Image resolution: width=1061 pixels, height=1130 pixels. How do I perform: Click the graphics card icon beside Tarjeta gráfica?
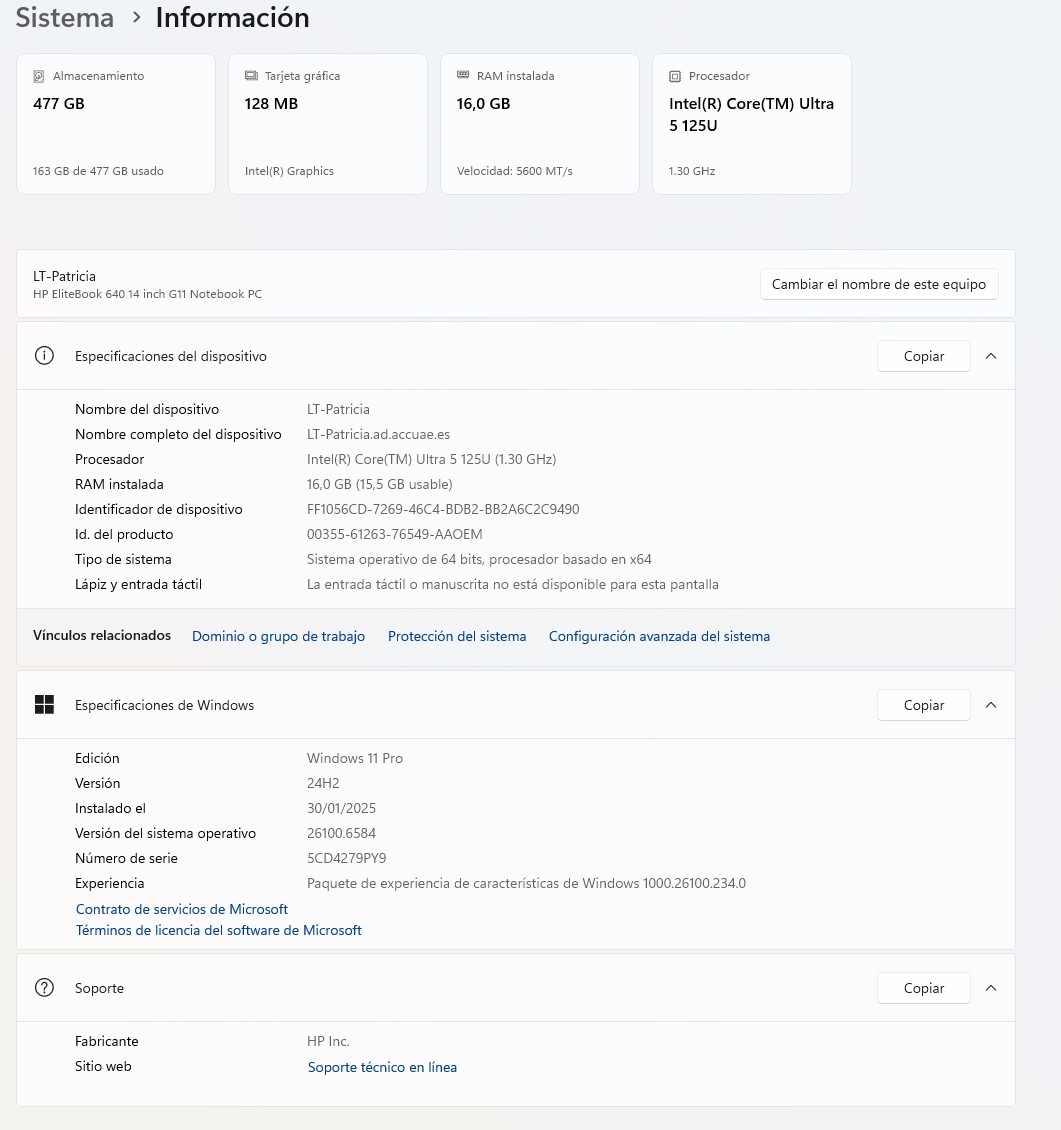251,76
